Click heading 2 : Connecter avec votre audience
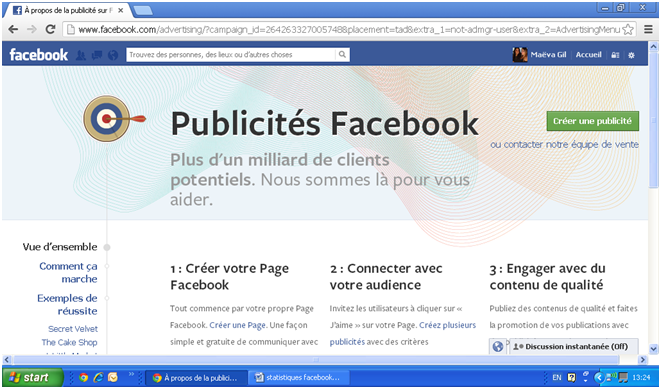This screenshot has height=389, width=661. (386, 276)
